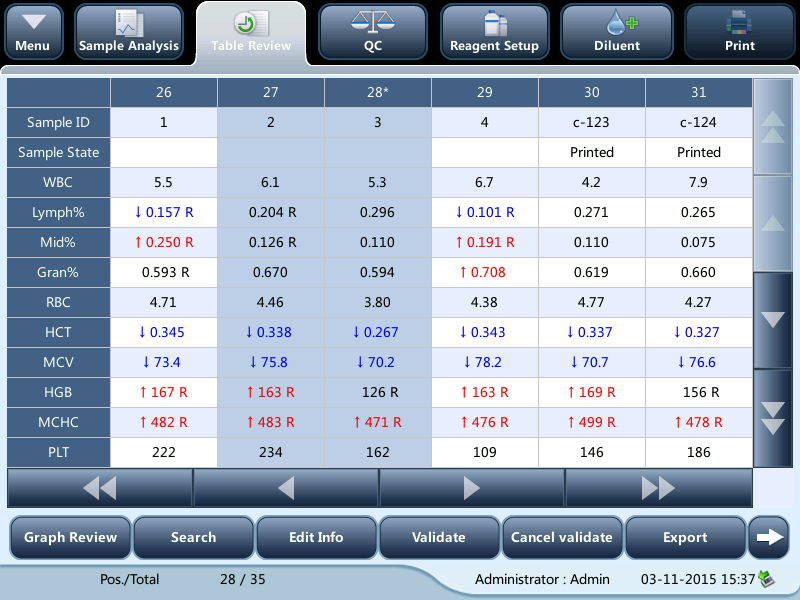Viewport: 800px width, 600px height.
Task: Open Graph Review for the selected sample
Action: coord(69,537)
